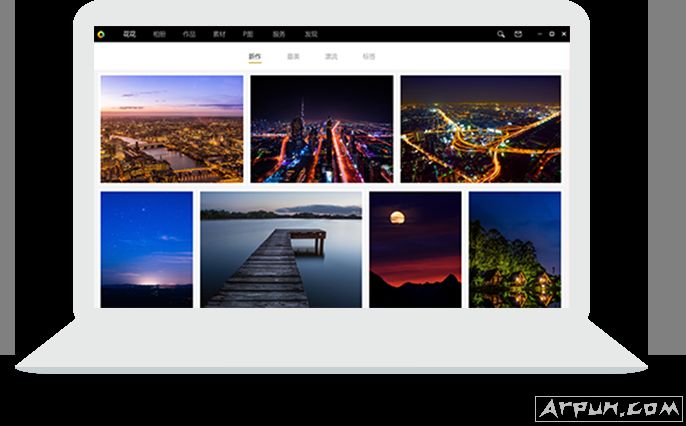
Task: Open the sunset city river photo
Action: [x=172, y=129]
